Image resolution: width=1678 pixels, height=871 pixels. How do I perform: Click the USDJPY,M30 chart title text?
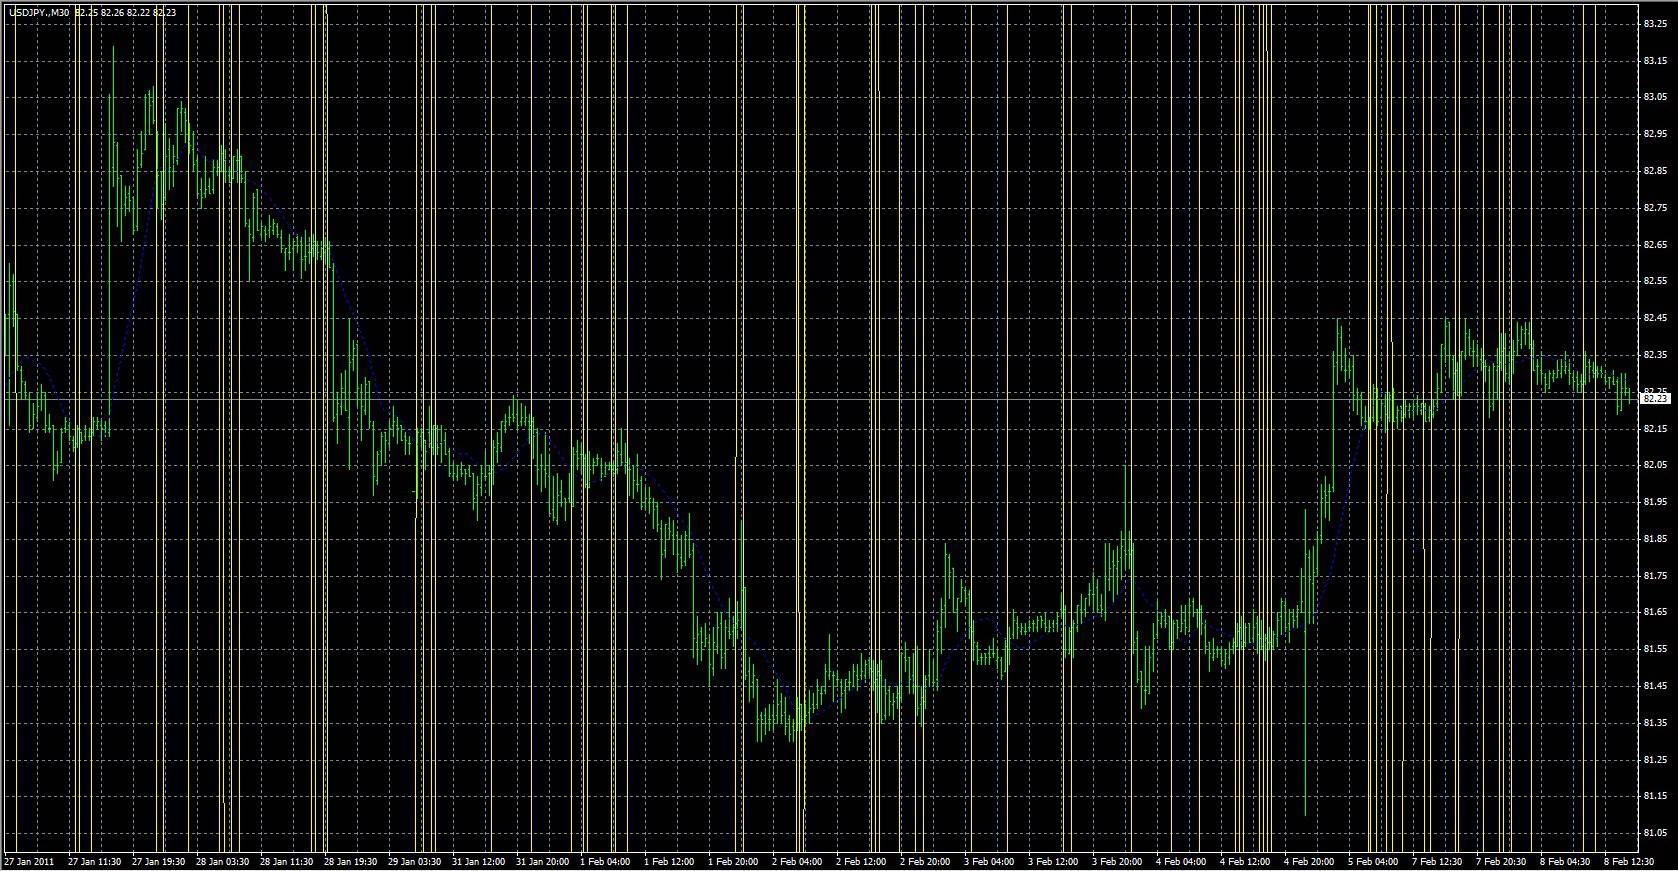pos(38,12)
